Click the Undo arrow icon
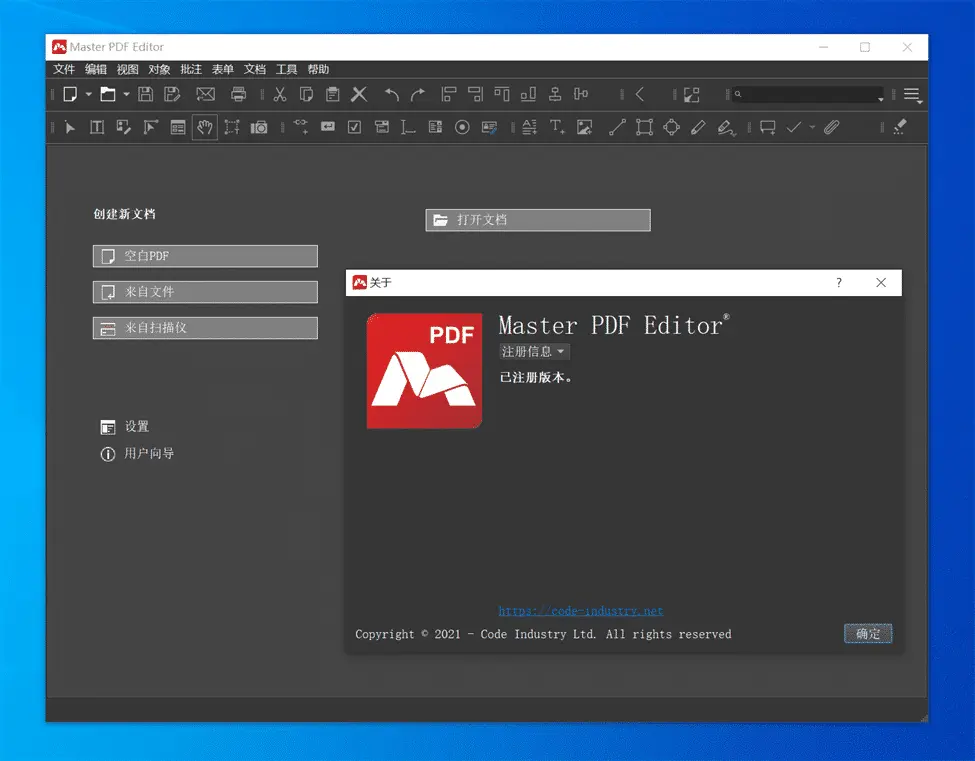 [392, 95]
